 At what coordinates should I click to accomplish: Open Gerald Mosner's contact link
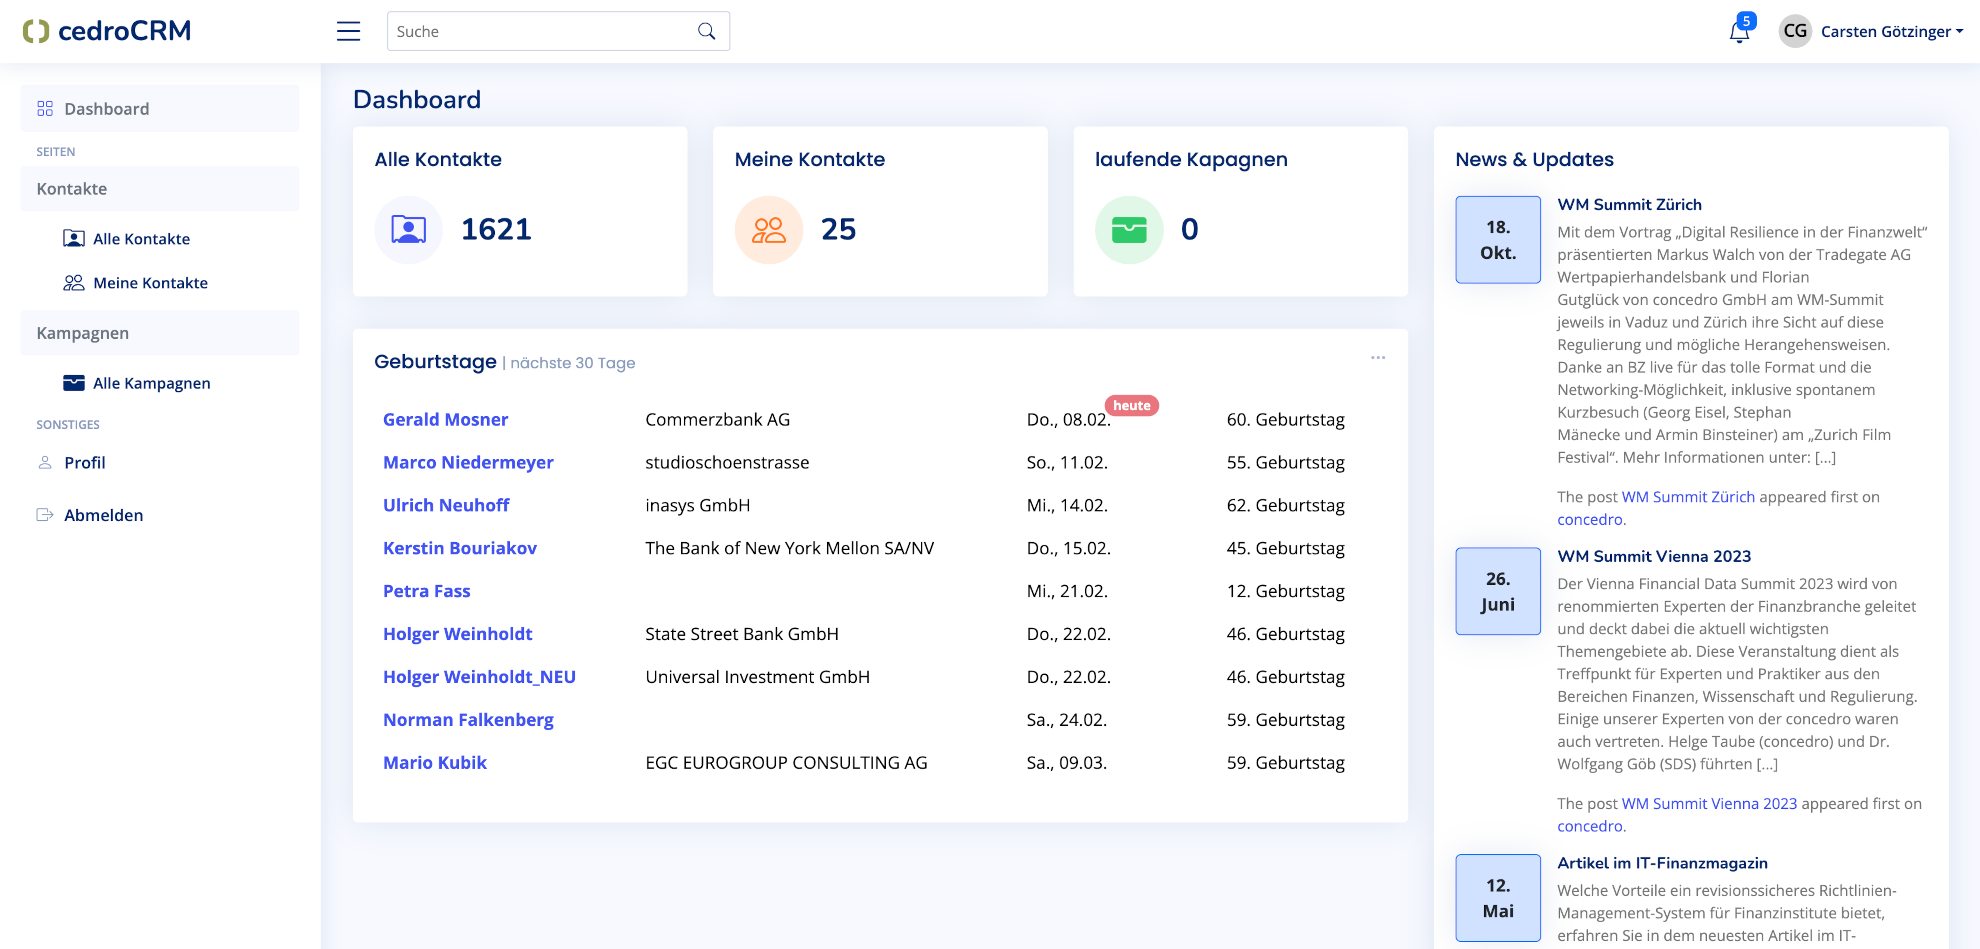pos(445,420)
